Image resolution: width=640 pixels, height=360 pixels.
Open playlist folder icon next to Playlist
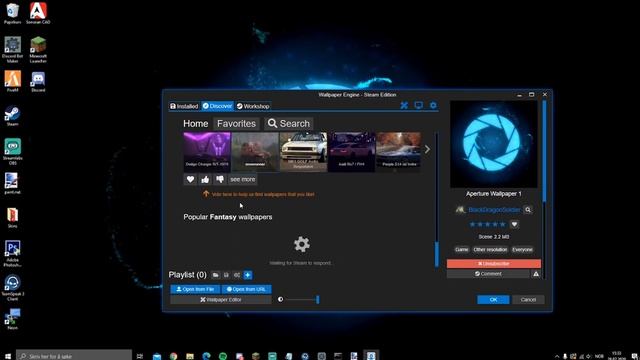216,275
